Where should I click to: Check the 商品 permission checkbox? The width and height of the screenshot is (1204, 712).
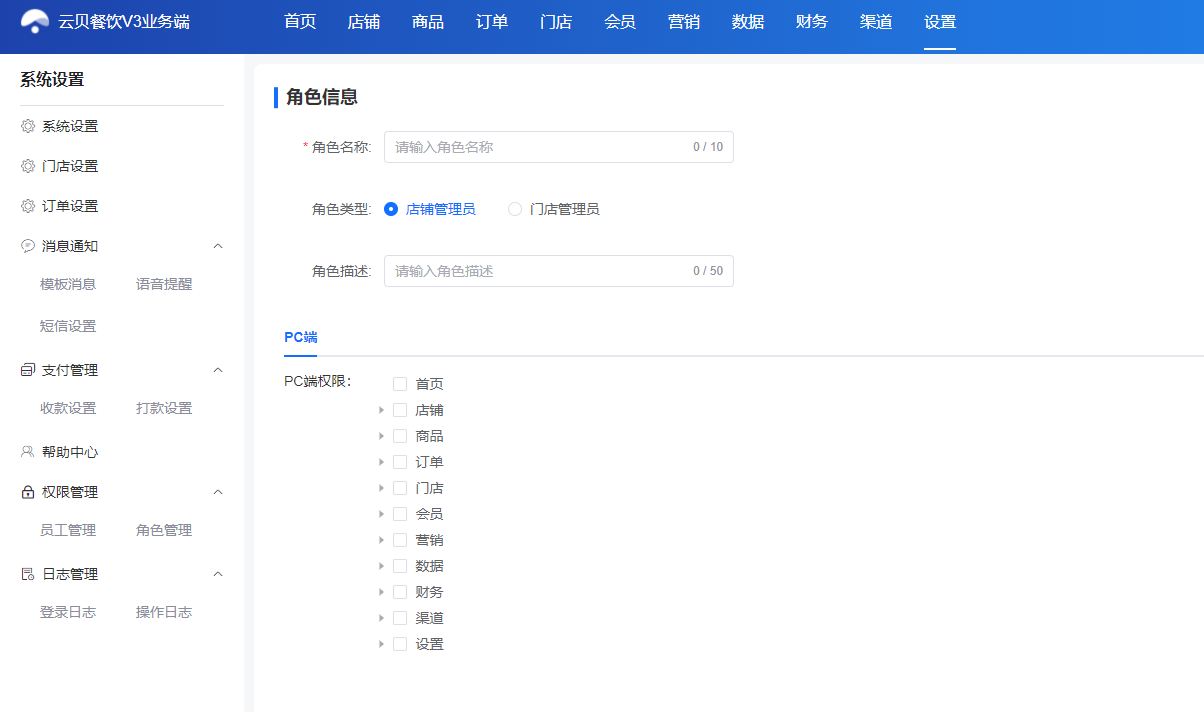[x=400, y=436]
